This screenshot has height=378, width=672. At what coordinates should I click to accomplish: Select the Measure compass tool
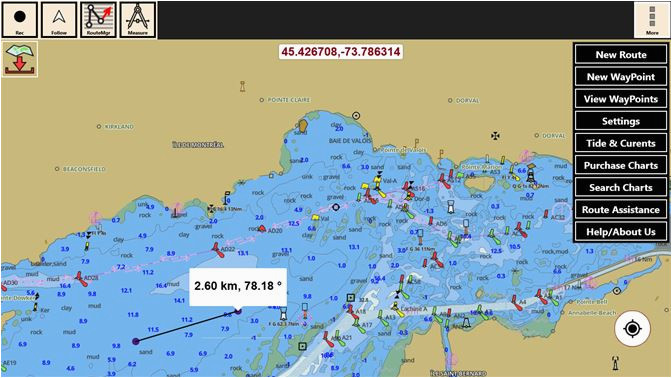(138, 20)
